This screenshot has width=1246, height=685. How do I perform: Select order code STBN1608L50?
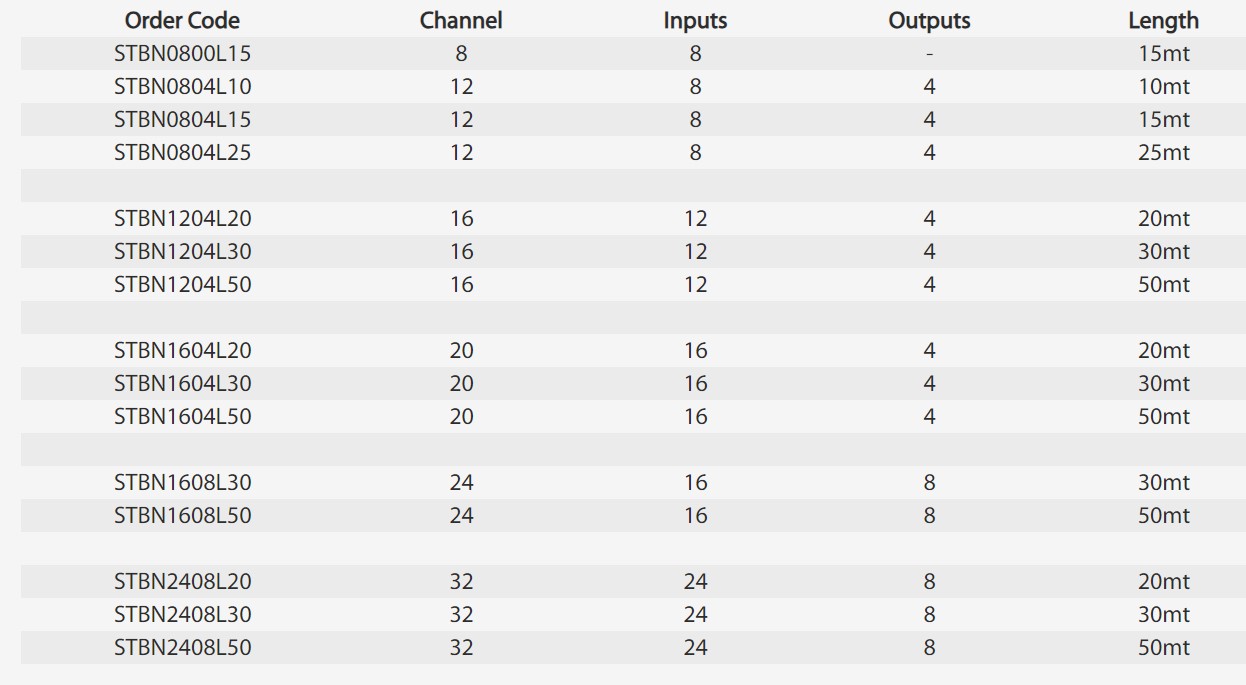click(x=182, y=516)
